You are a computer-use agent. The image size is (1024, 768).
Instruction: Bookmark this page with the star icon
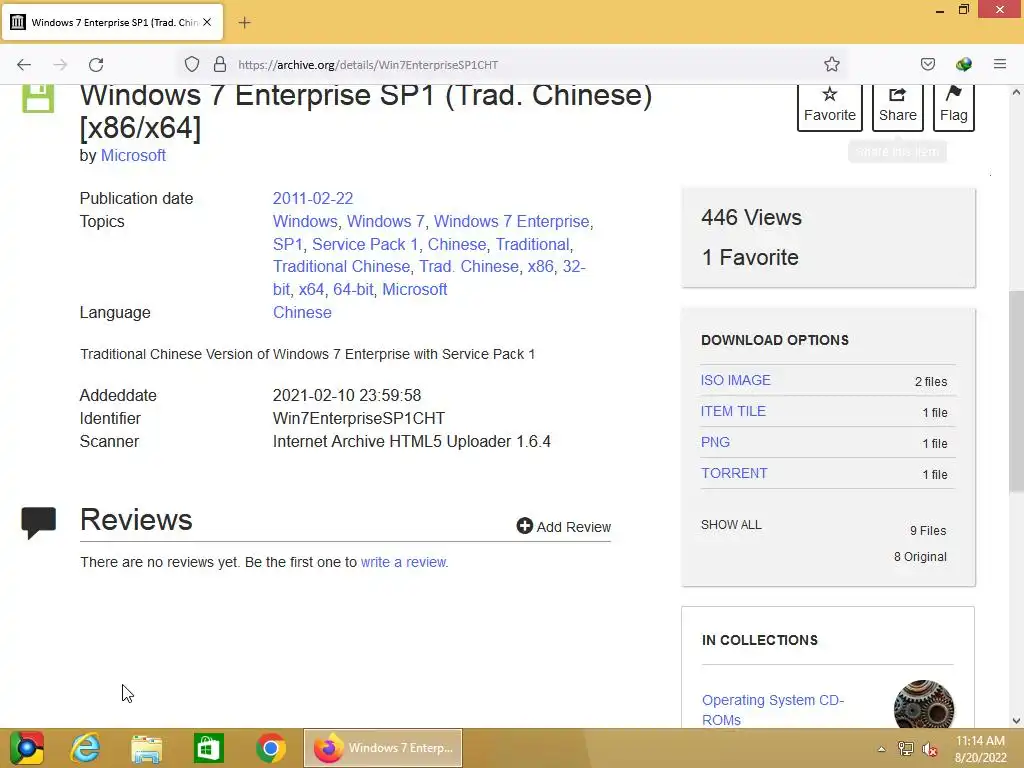(831, 64)
